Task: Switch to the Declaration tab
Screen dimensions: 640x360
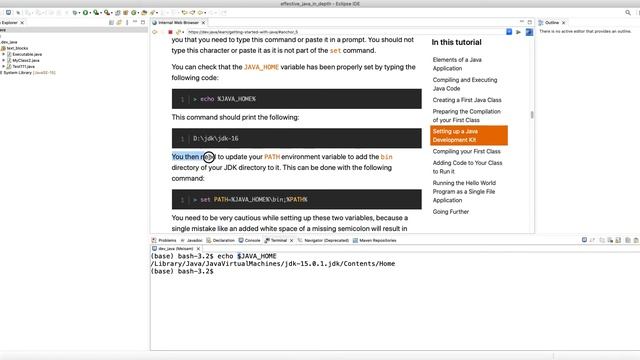Action: pyautogui.click(x=220, y=240)
